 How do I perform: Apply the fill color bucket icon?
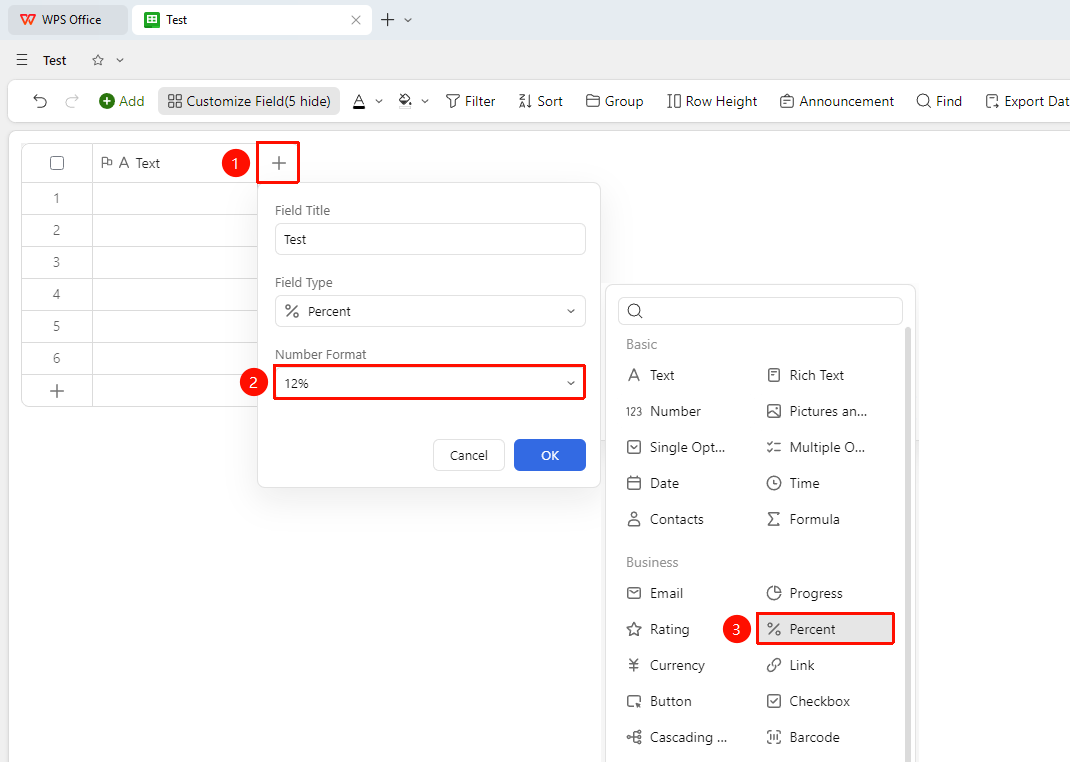tap(405, 101)
